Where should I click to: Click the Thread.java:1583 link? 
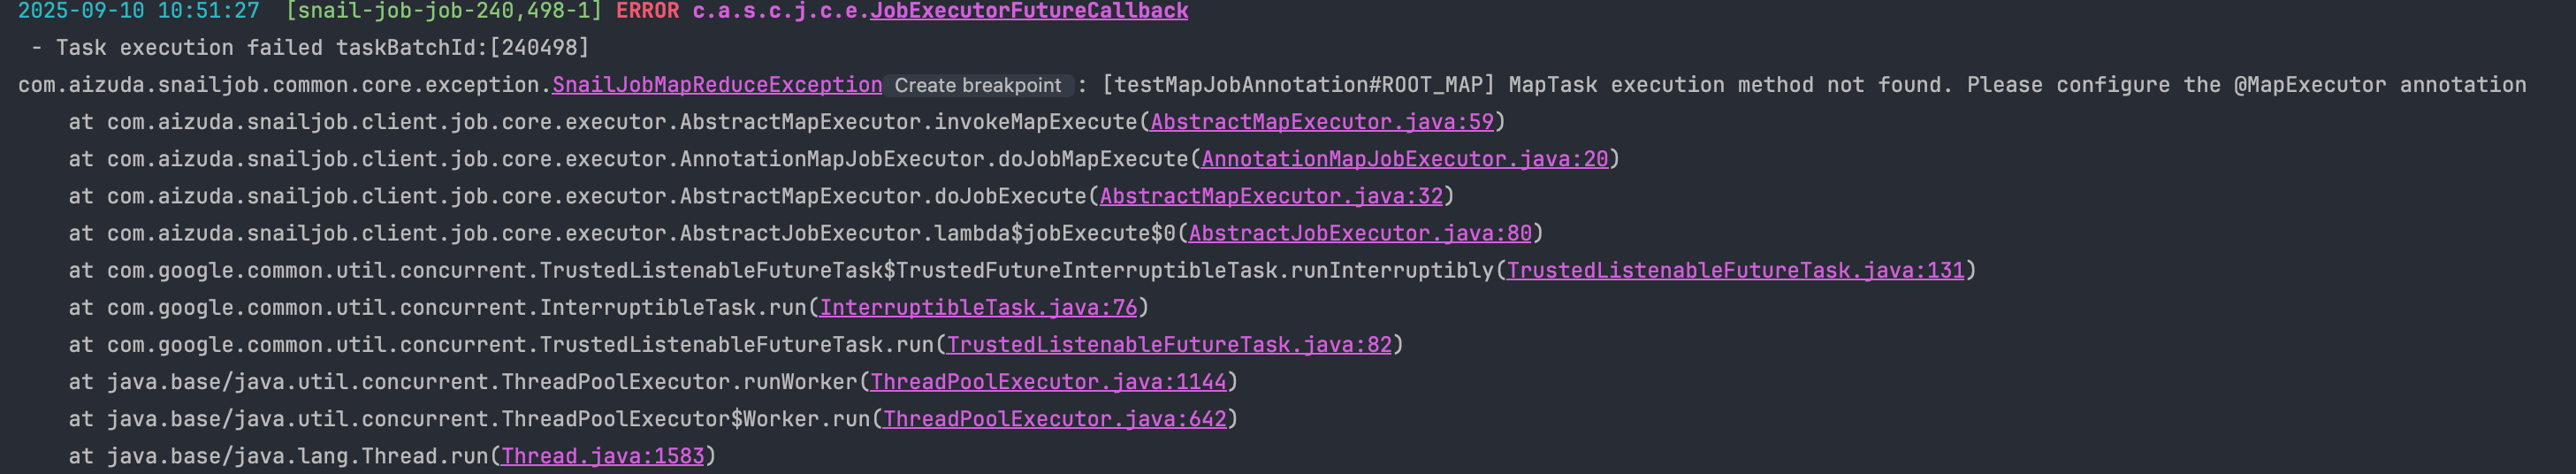(x=602, y=456)
